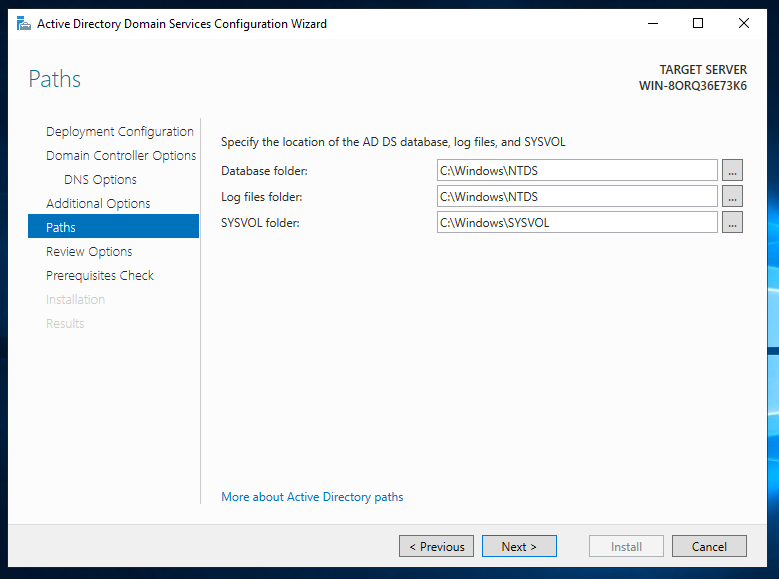Screen dimensions: 779x579
Task: Open Prerequisites Check step
Action: click(100, 275)
